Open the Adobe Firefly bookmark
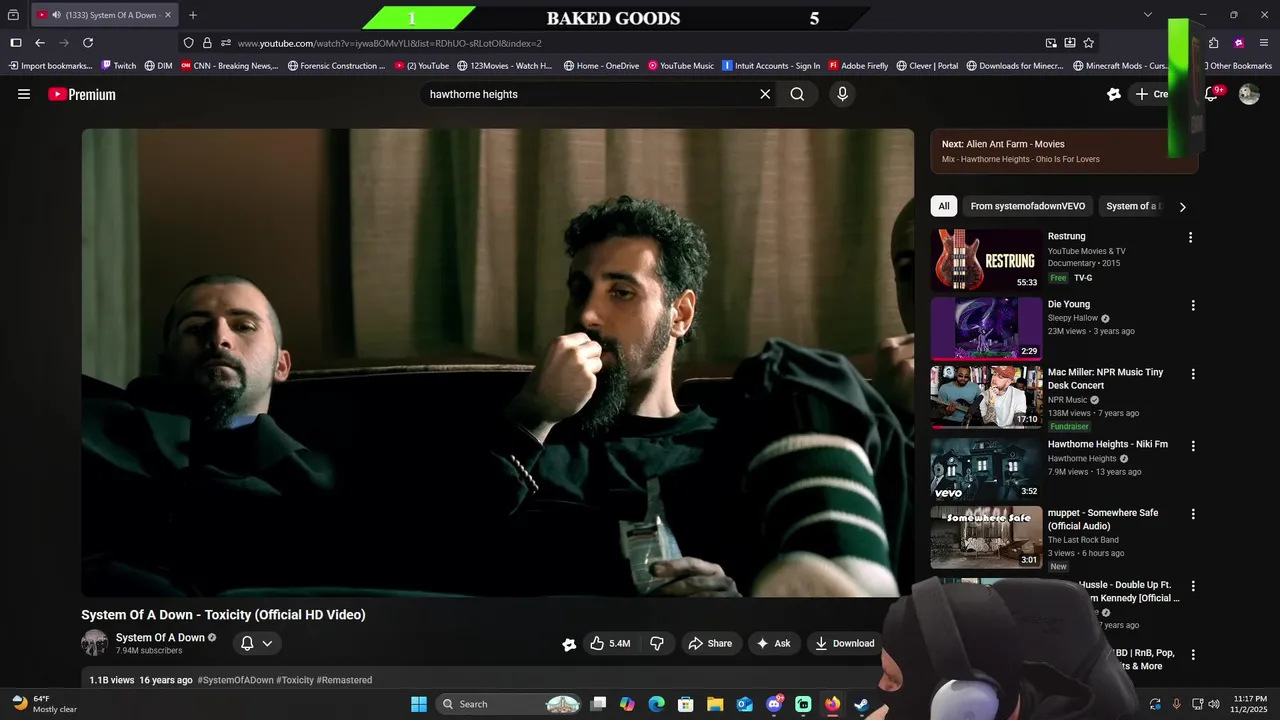The height and width of the screenshot is (720, 1280). click(857, 66)
